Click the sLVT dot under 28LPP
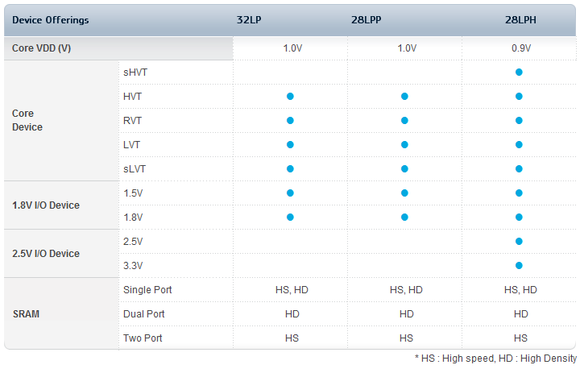 click(405, 169)
